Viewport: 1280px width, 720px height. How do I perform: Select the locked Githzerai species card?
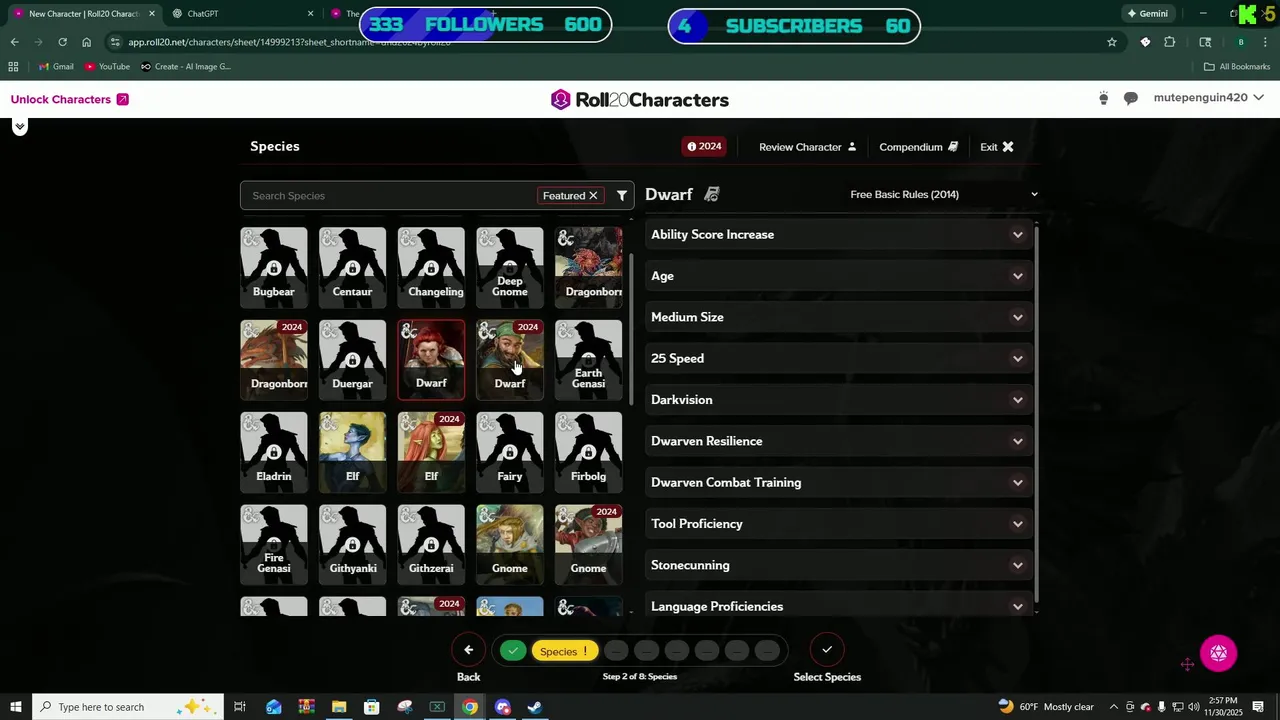[431, 544]
